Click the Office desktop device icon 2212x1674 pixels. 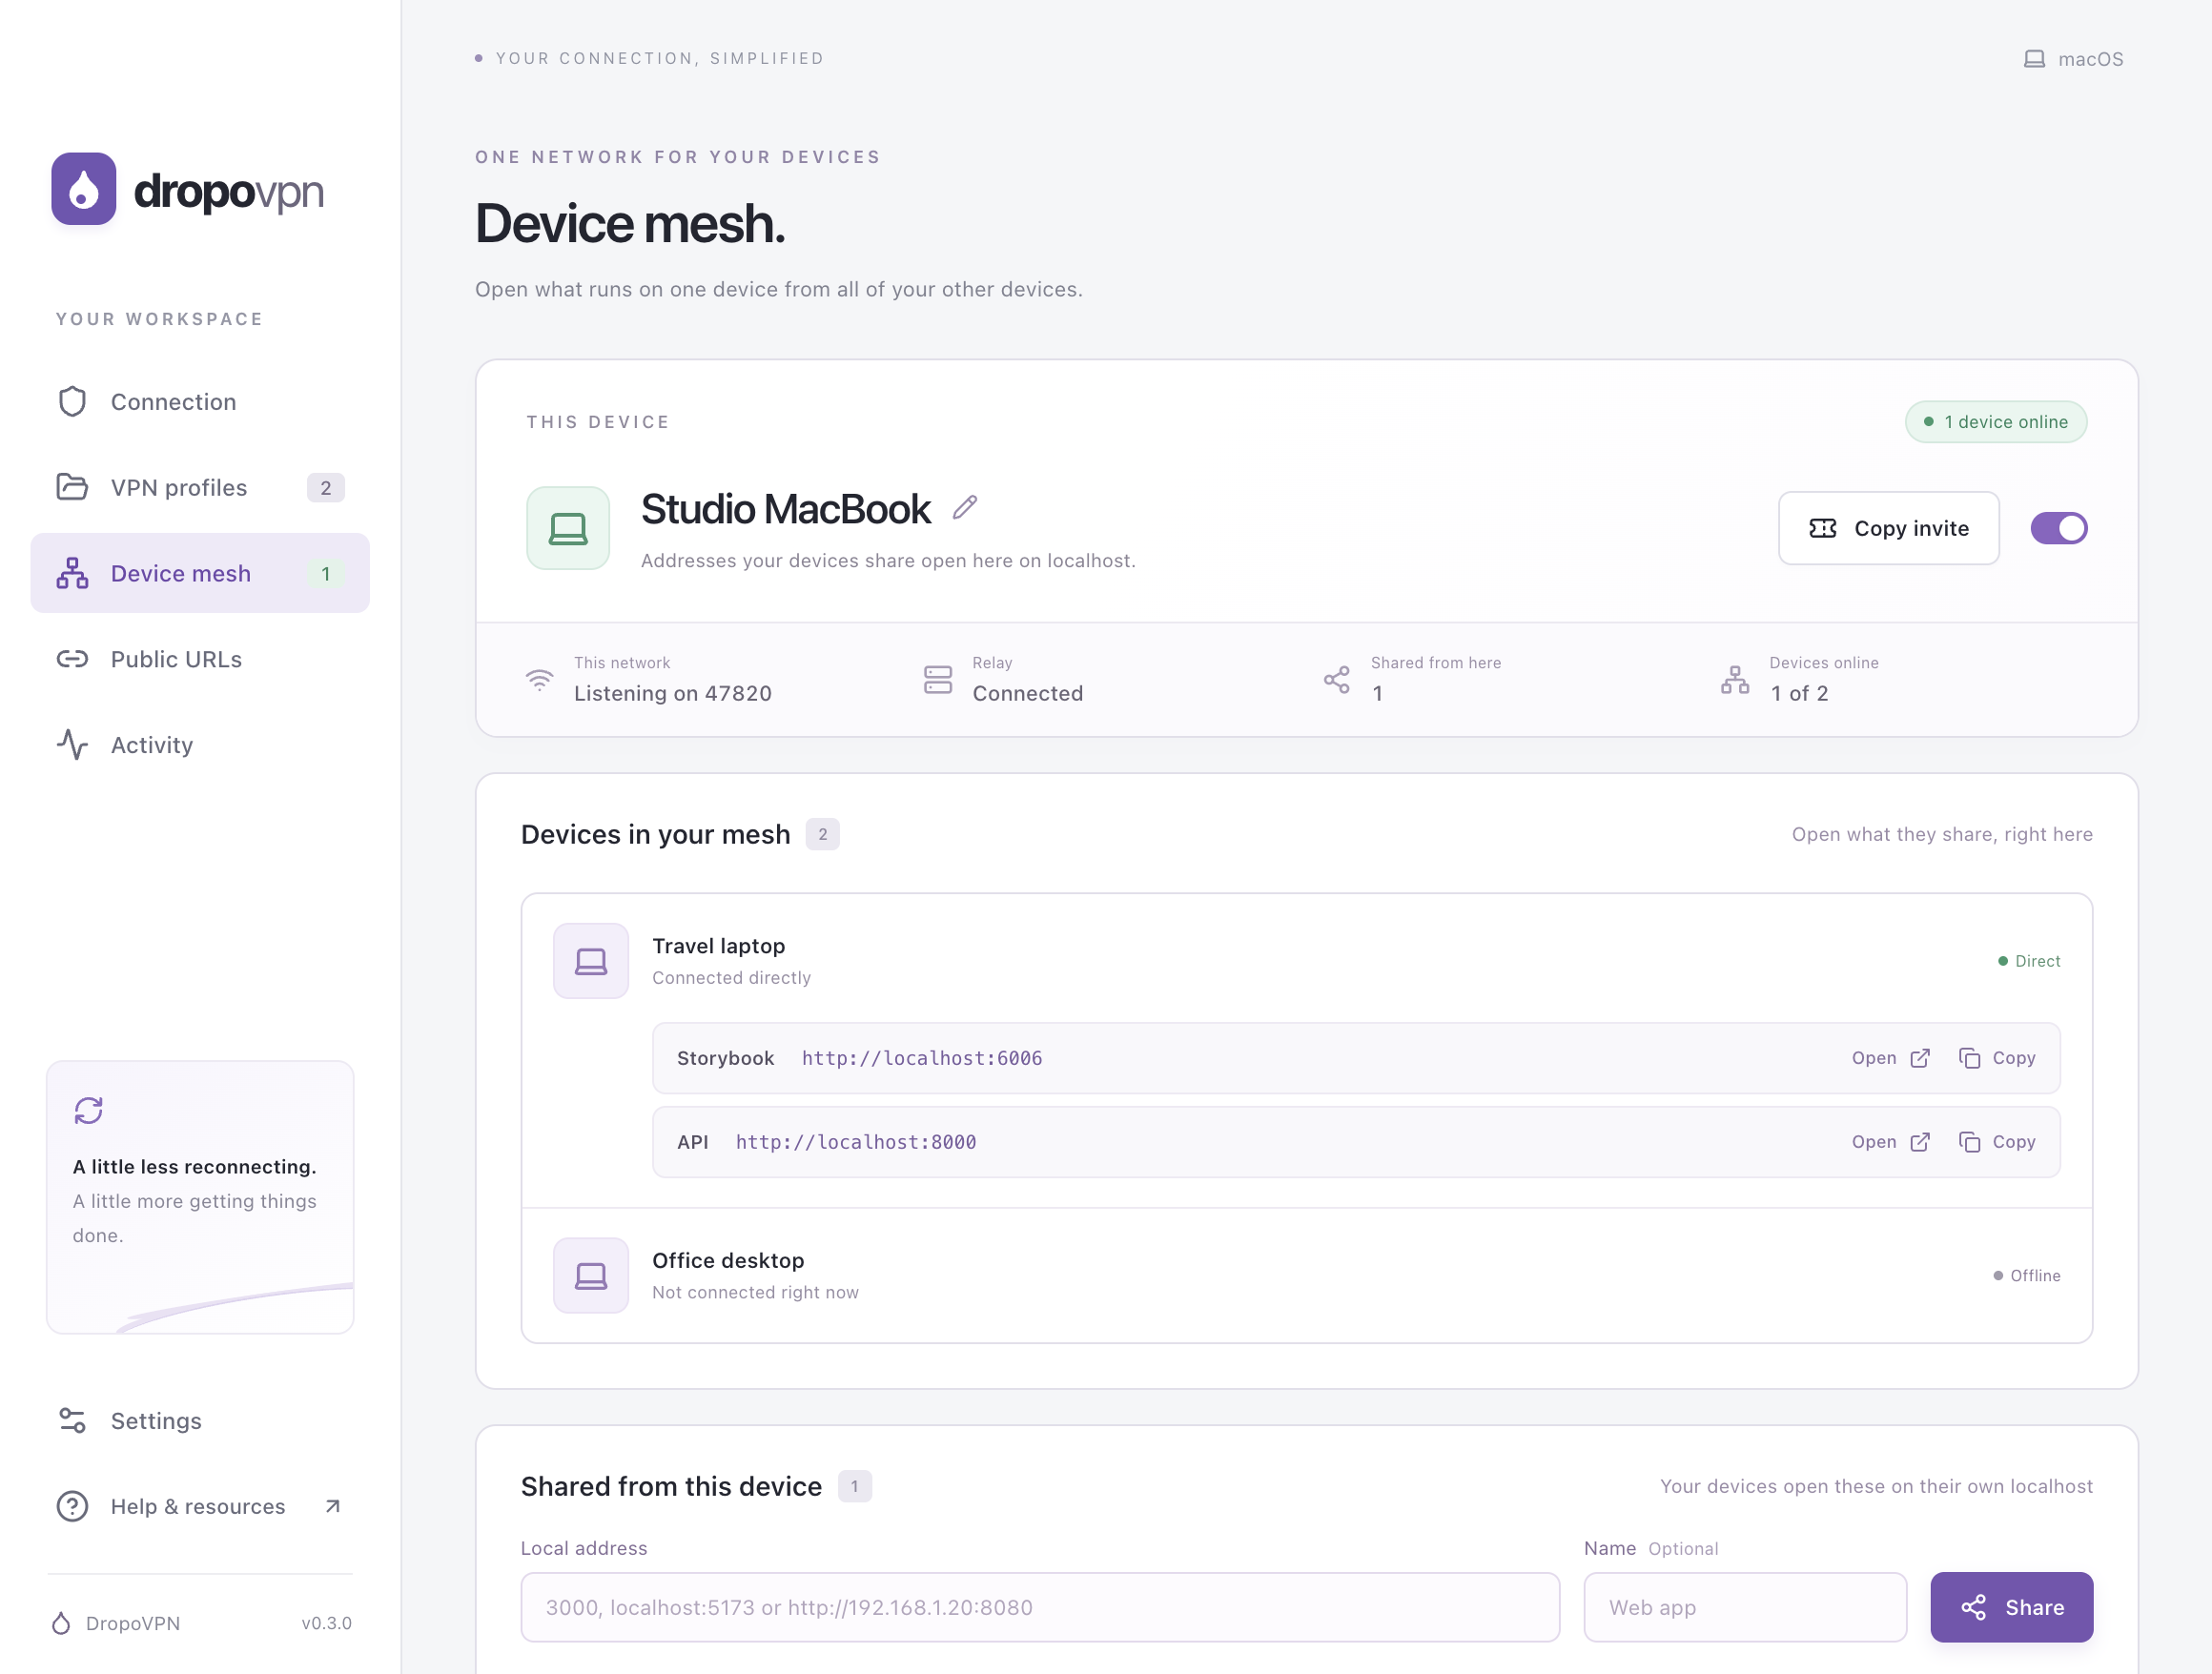pos(591,1275)
